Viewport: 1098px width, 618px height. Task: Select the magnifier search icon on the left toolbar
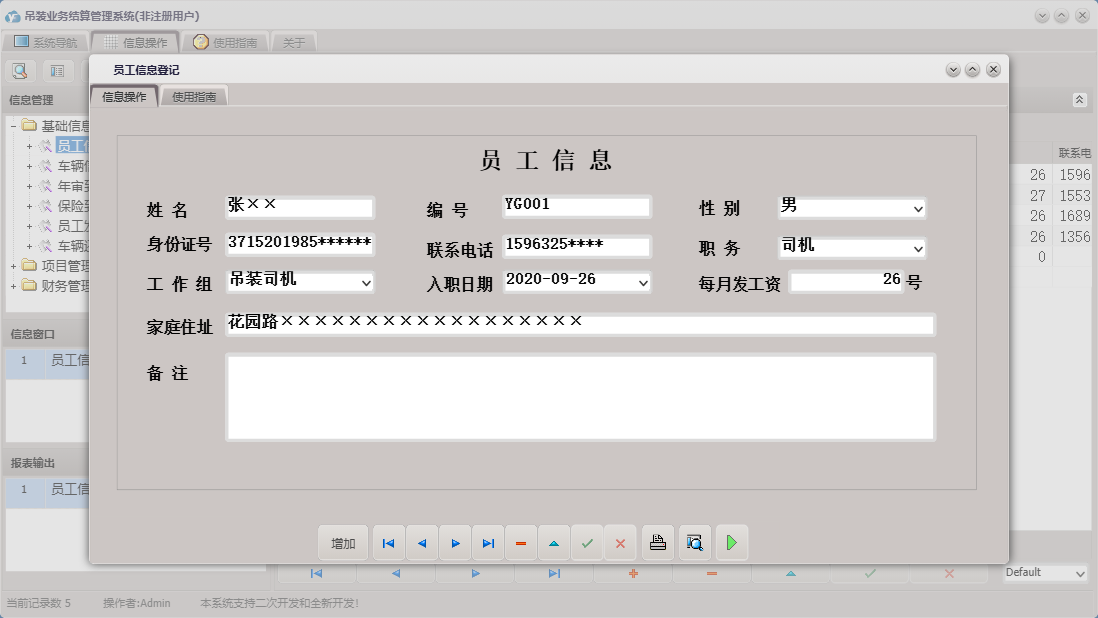20,70
